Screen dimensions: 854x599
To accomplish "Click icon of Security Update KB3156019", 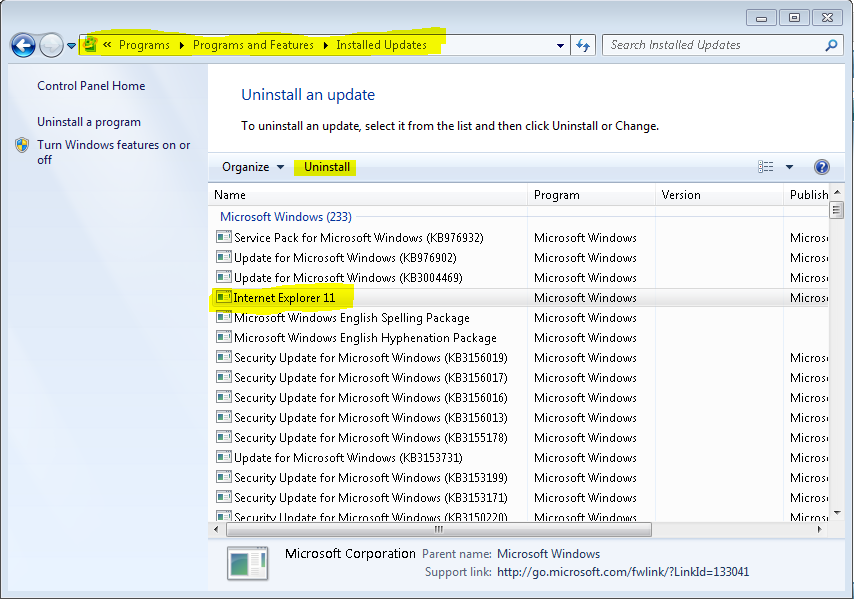I will pos(223,357).
